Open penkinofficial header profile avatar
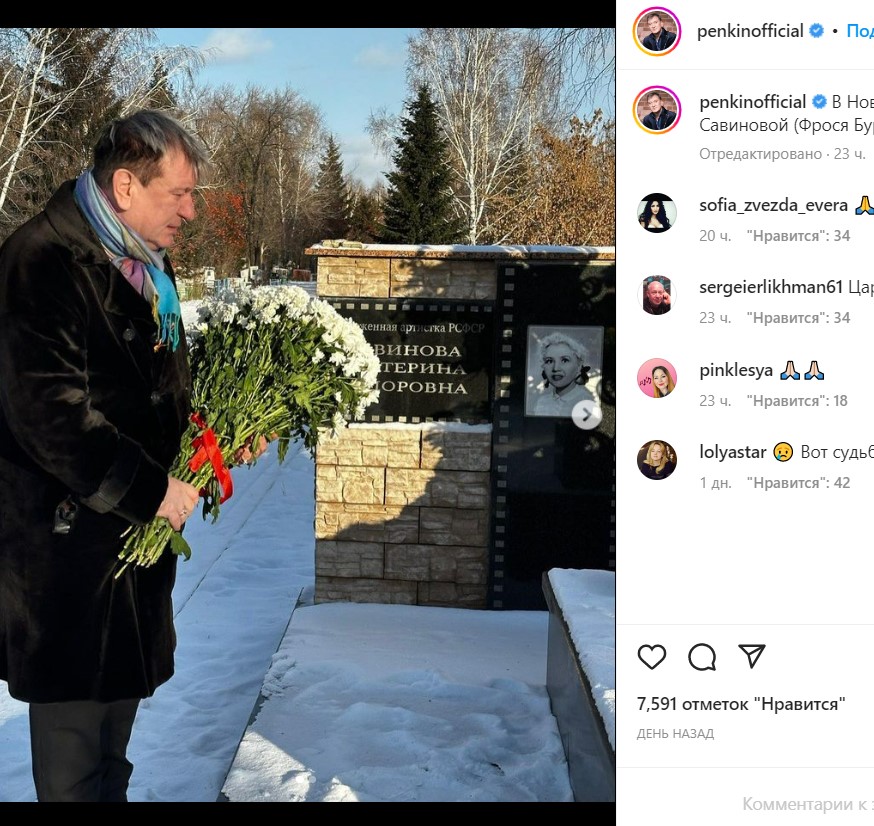The image size is (874, 826). coord(657,32)
